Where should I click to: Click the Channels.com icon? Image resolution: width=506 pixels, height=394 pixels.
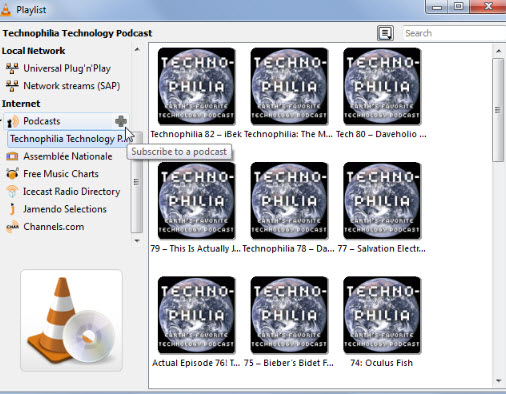click(x=12, y=227)
